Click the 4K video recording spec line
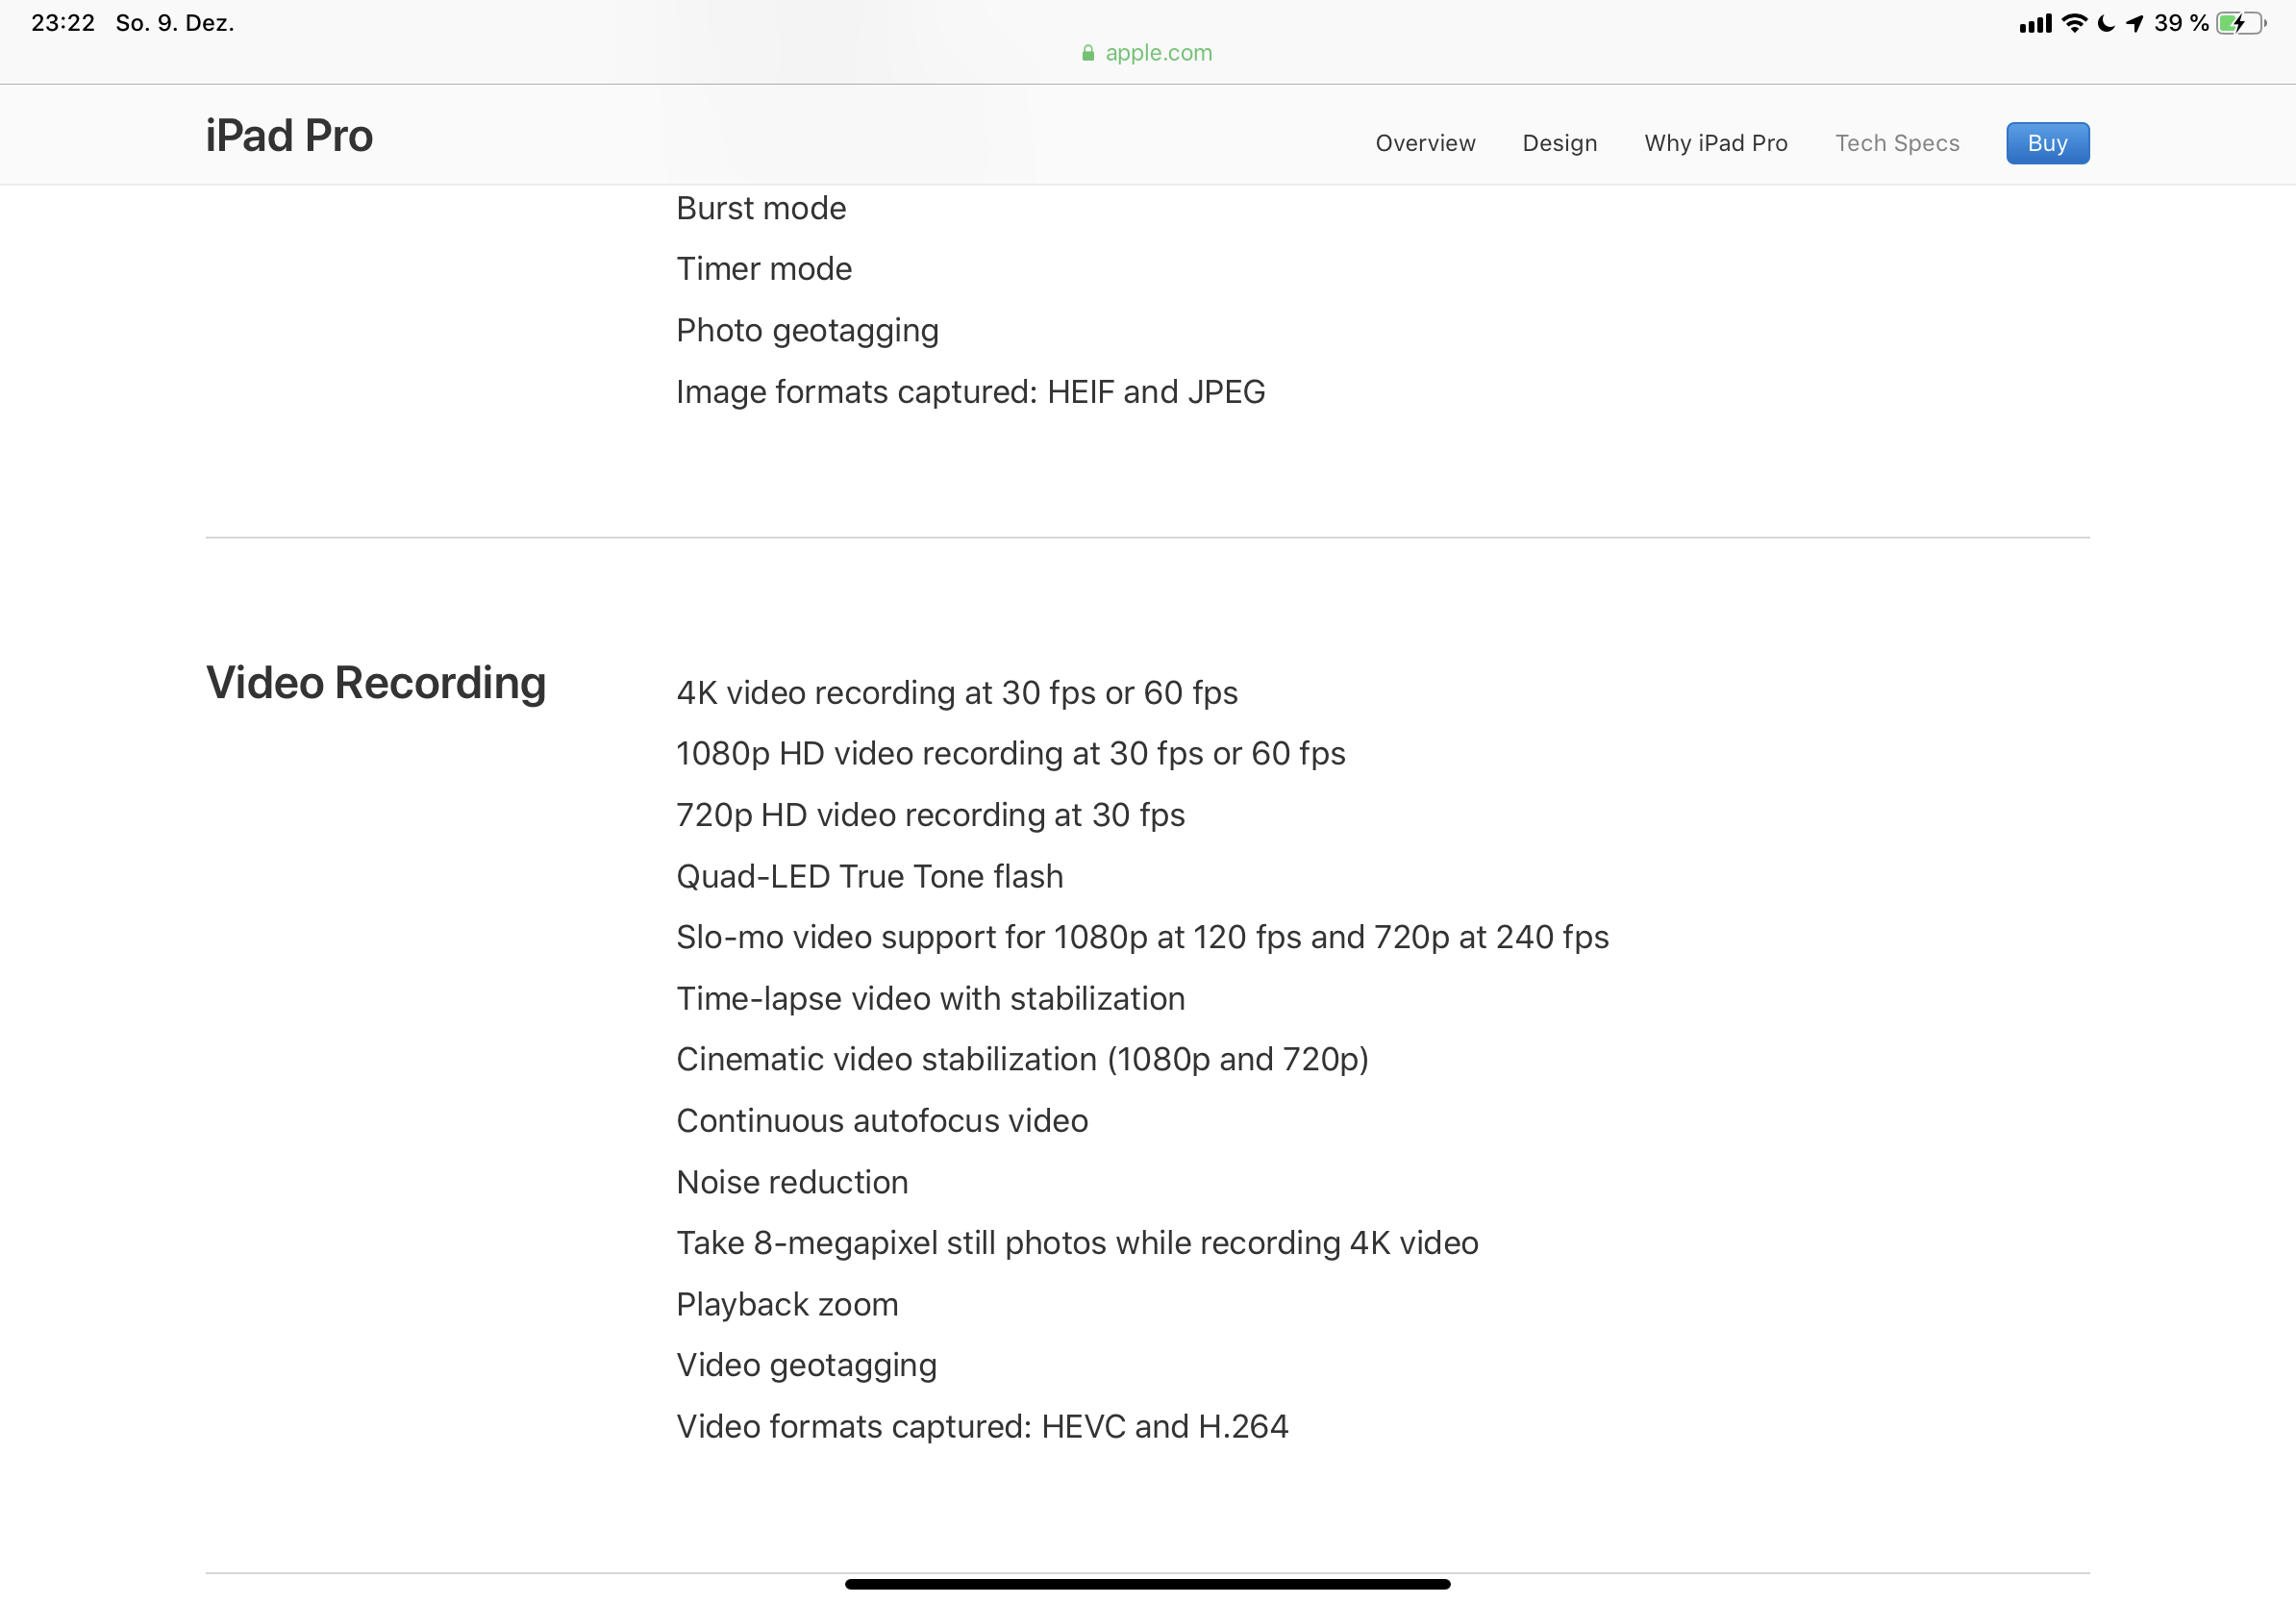This screenshot has width=2296, height=1604. (957, 693)
